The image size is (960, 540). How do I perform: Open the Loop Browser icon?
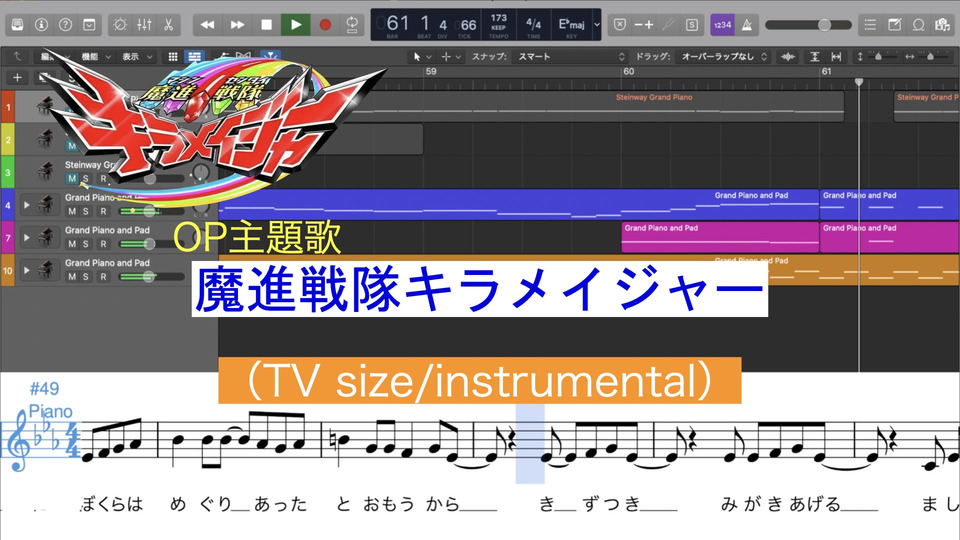pos(918,24)
